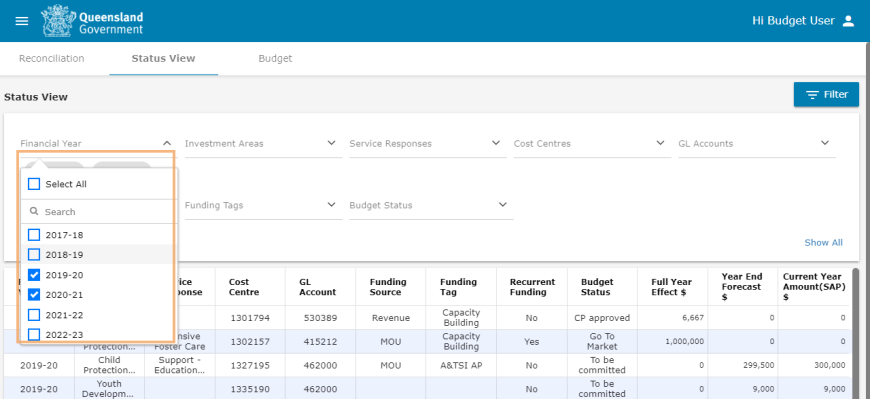Click the search magnifier icon in dropdown
This screenshot has width=870, height=399.
(34, 211)
